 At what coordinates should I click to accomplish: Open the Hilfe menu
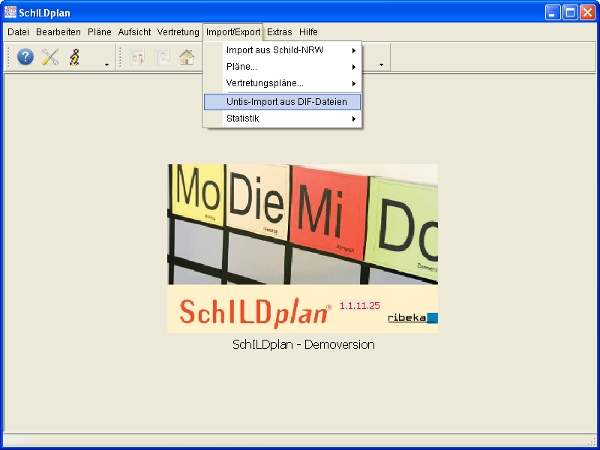pyautogui.click(x=308, y=32)
